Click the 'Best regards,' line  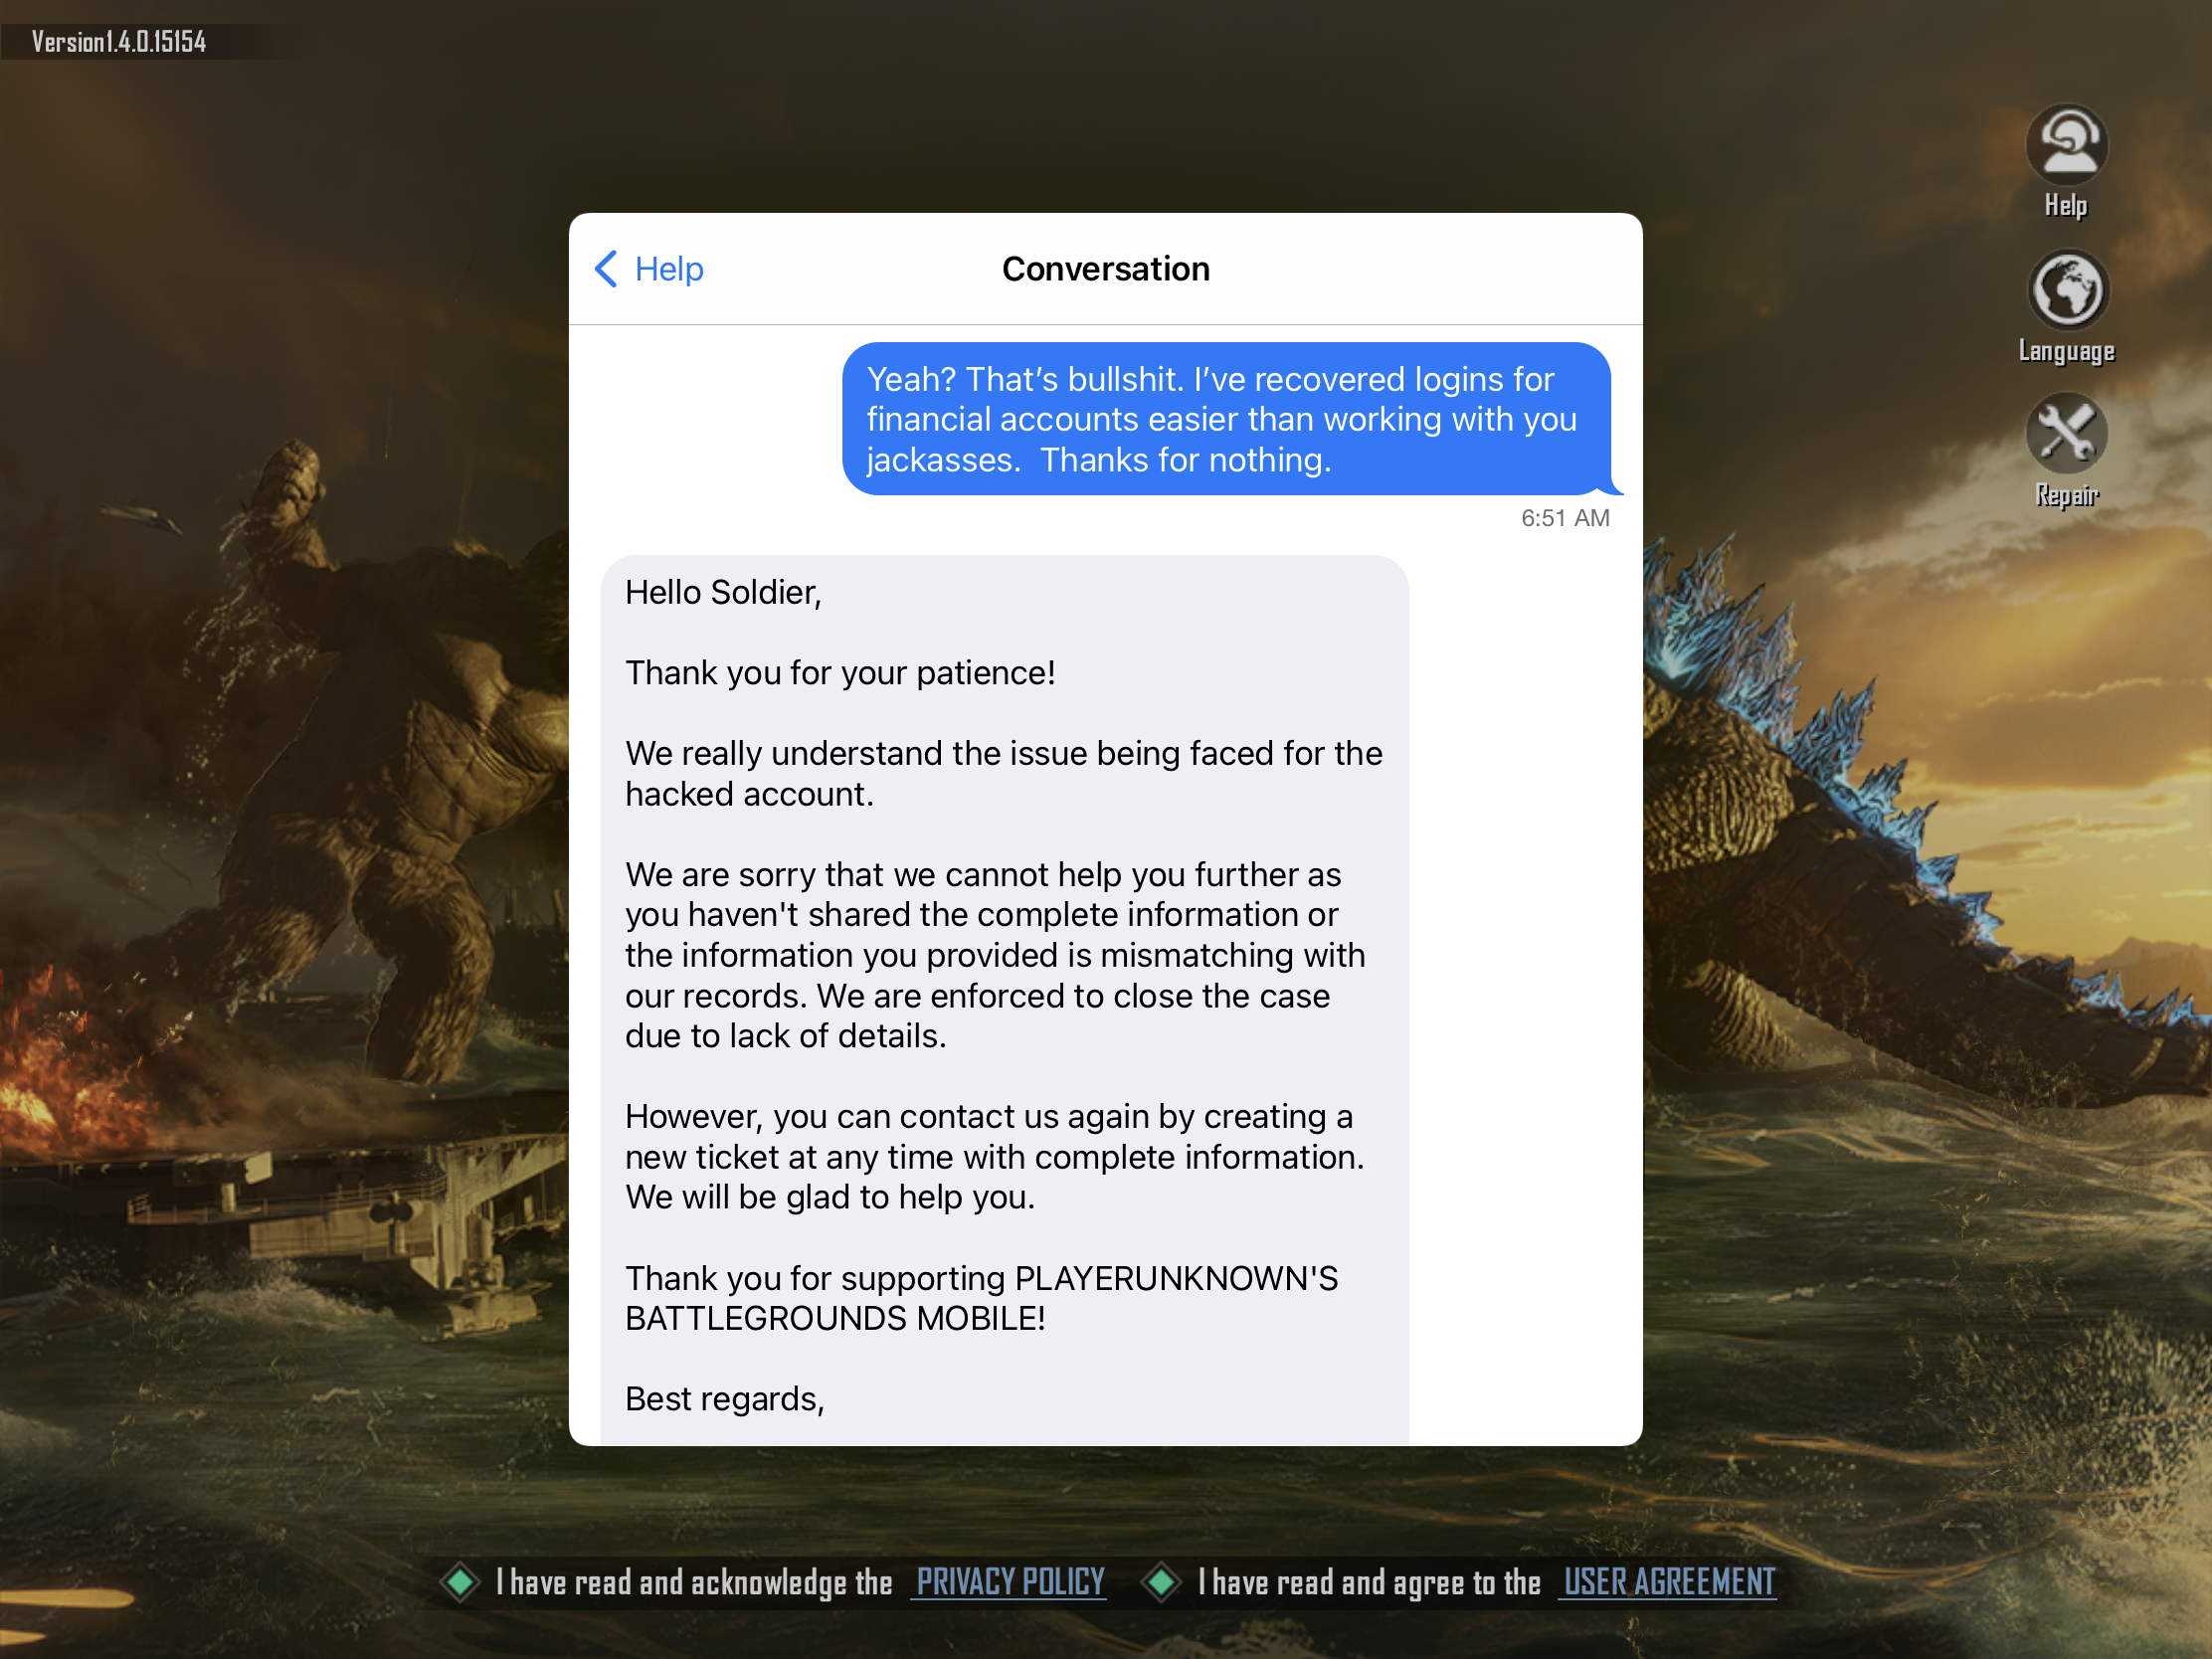725,1399
